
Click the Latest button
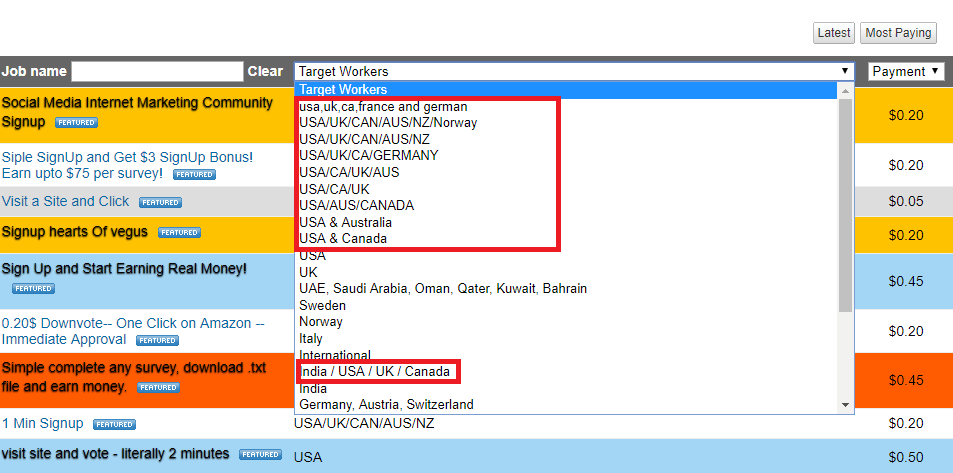[x=833, y=33]
